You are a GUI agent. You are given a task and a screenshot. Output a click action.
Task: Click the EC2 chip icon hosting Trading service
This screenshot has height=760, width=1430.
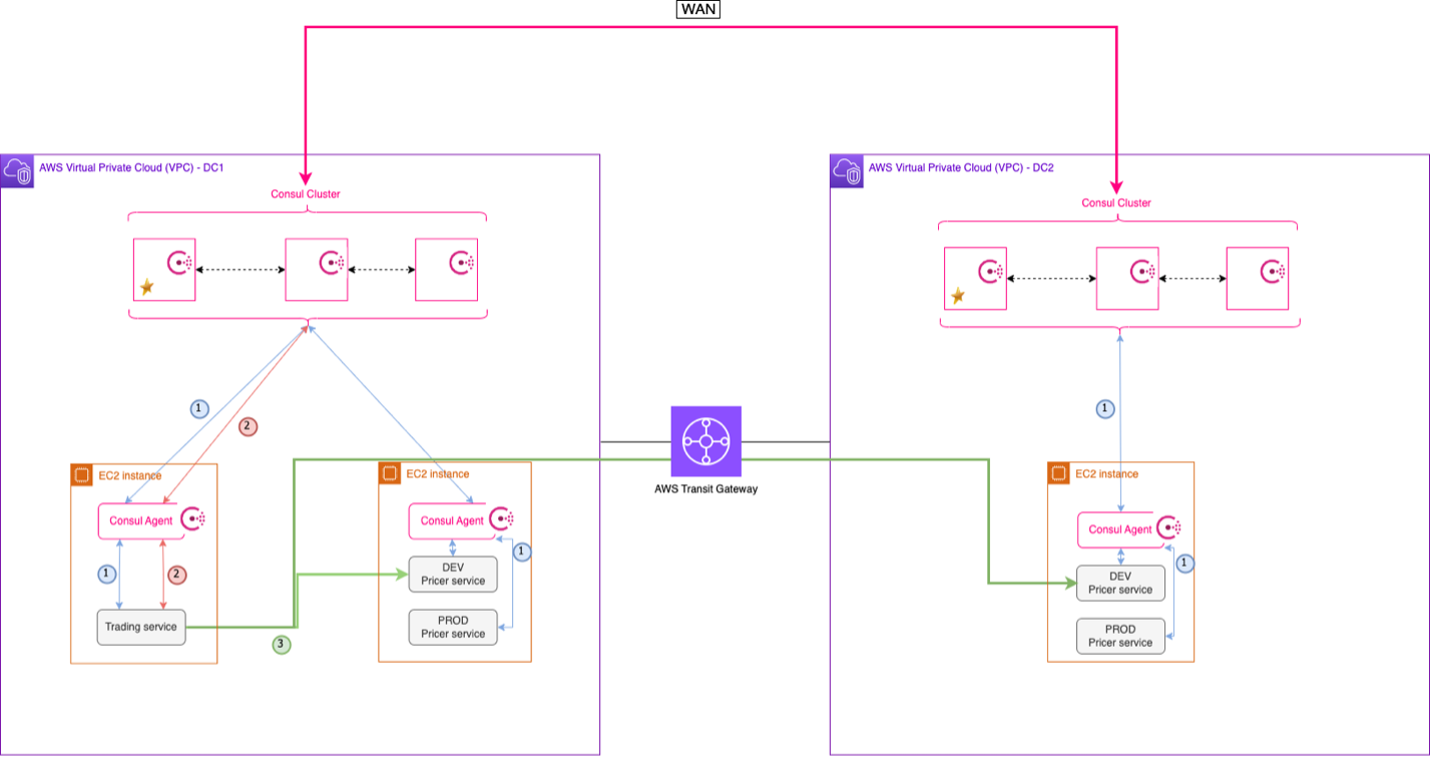point(80,475)
